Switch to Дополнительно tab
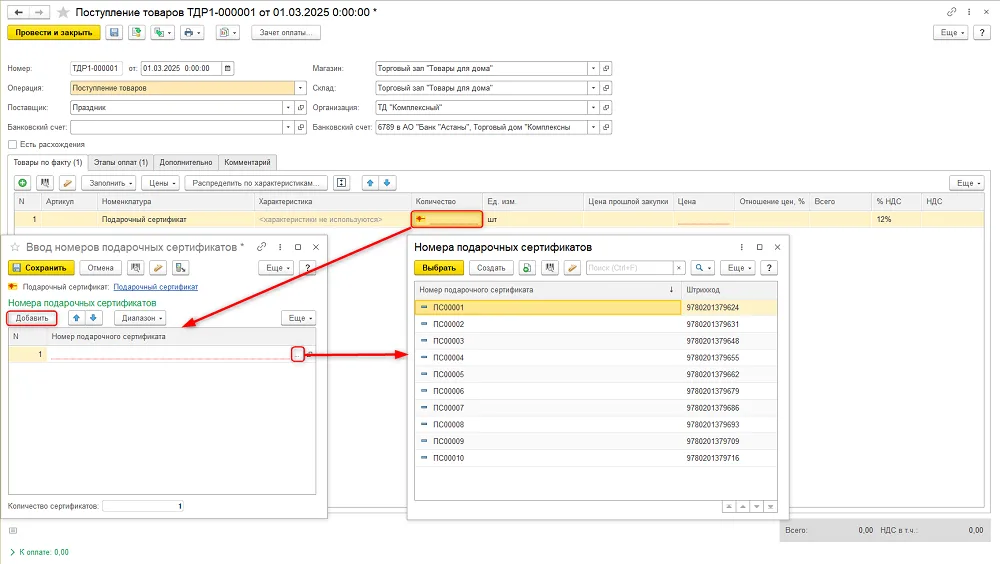This screenshot has width=1000, height=564. [186, 163]
